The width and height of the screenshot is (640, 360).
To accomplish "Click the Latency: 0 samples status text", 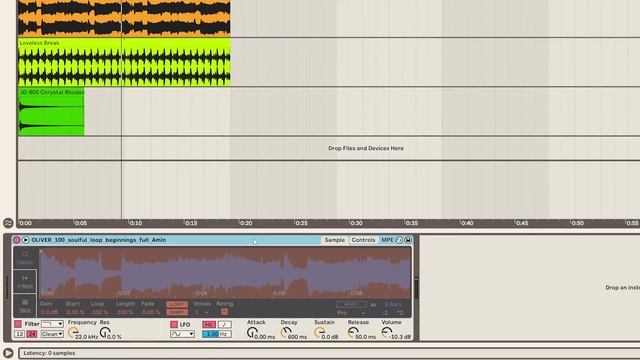I will [49, 353].
